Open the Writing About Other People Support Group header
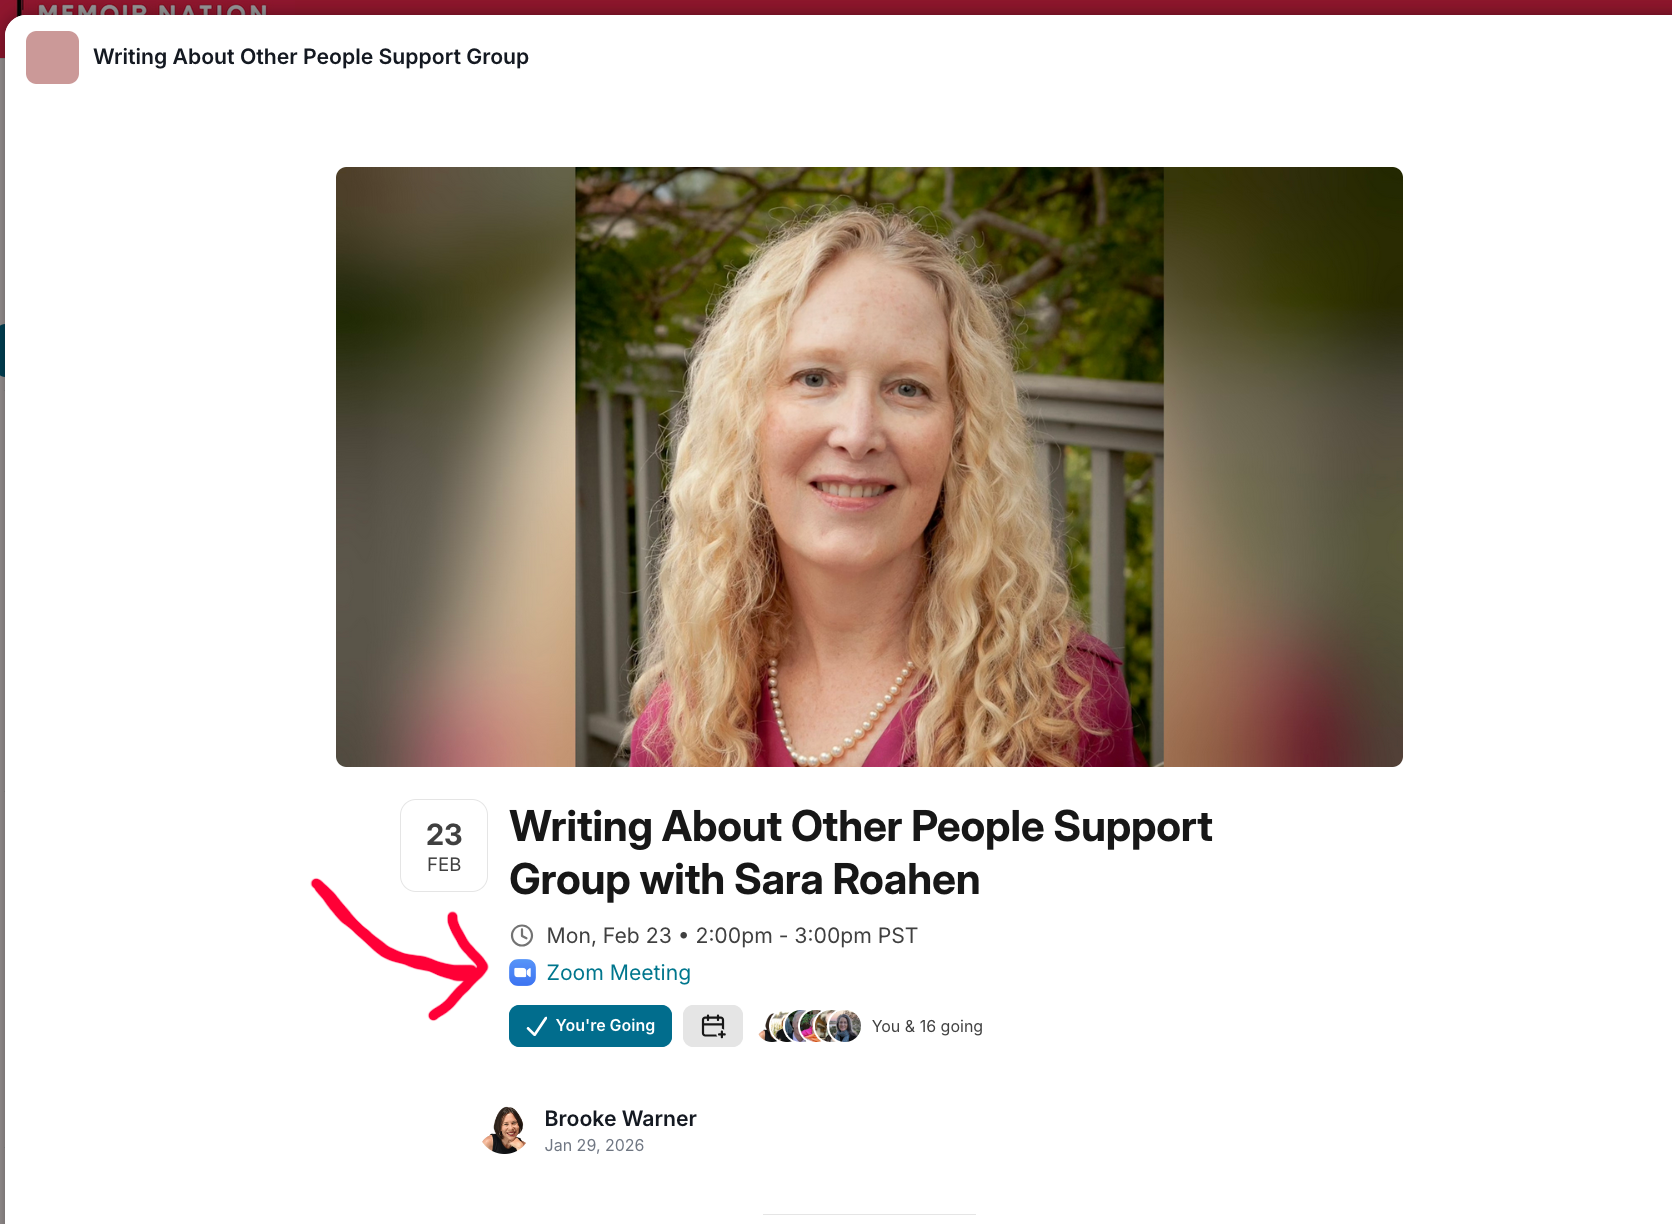 311,57
